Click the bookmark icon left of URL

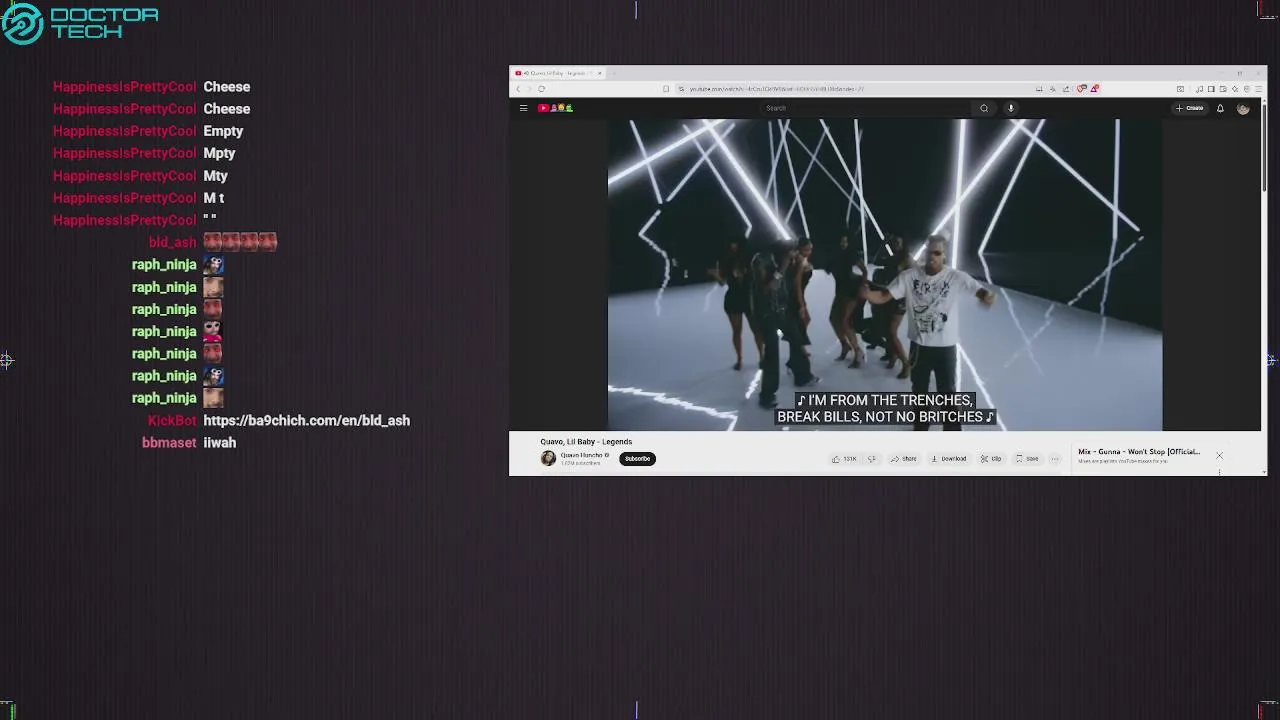pyautogui.click(x=666, y=89)
